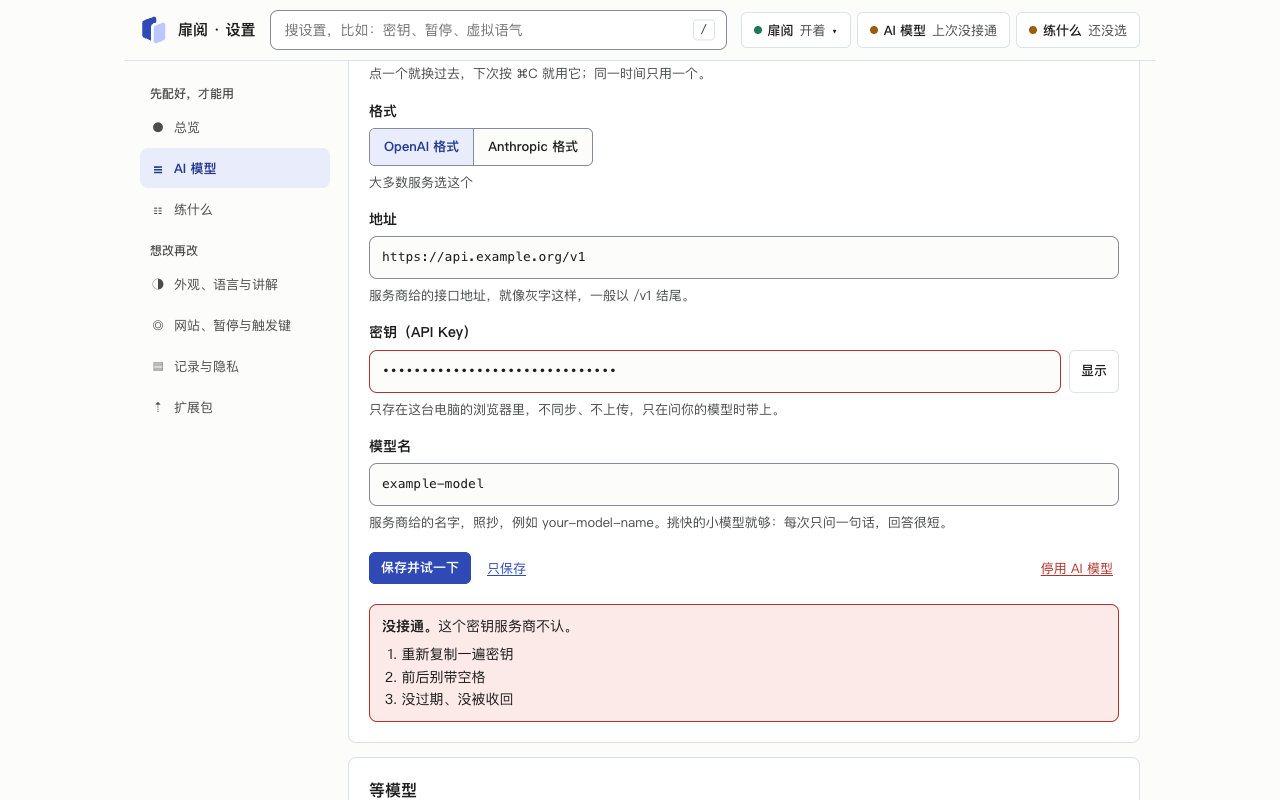
Task: Click the 练什么 还没选 status pill
Action: 1078,30
